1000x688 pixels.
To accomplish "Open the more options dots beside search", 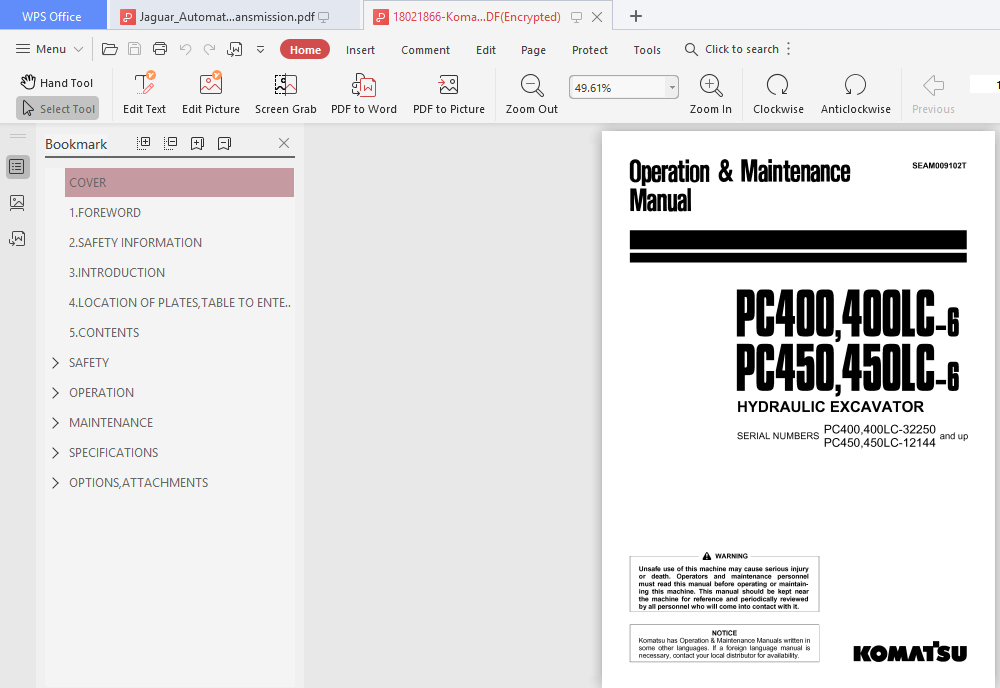I will pyautogui.click(x=789, y=49).
